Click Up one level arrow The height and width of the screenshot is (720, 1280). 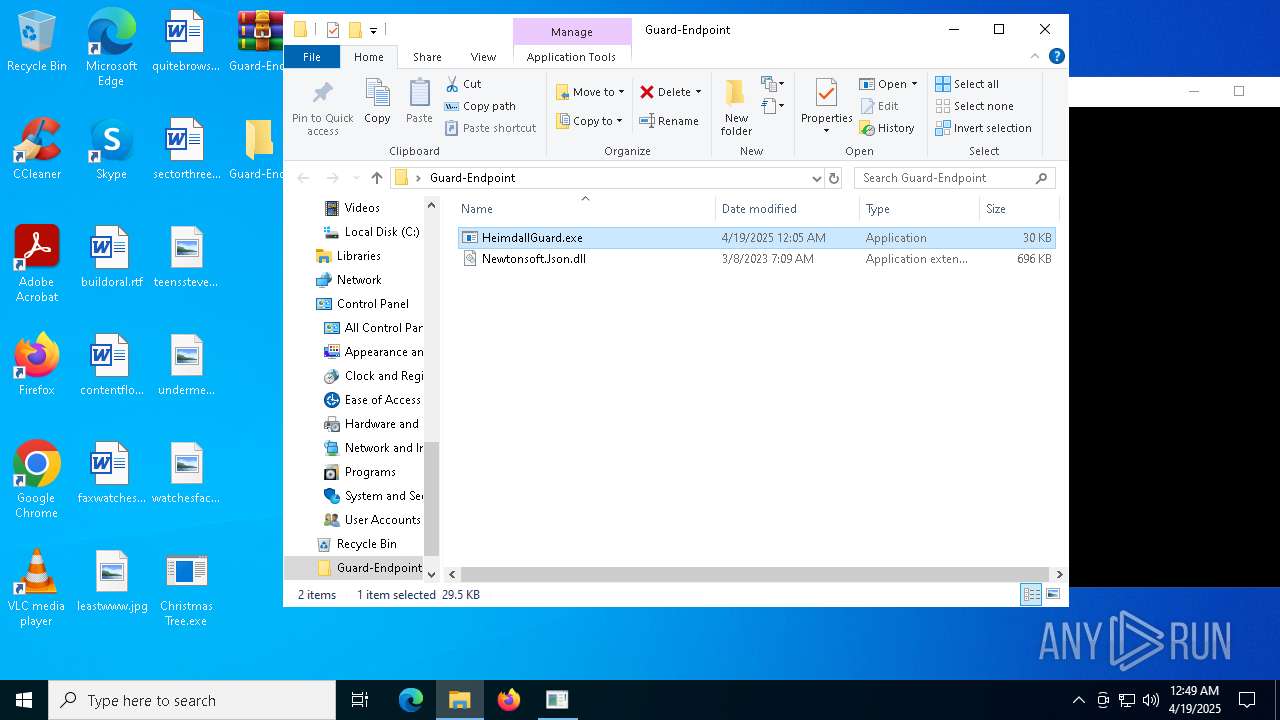tap(376, 178)
